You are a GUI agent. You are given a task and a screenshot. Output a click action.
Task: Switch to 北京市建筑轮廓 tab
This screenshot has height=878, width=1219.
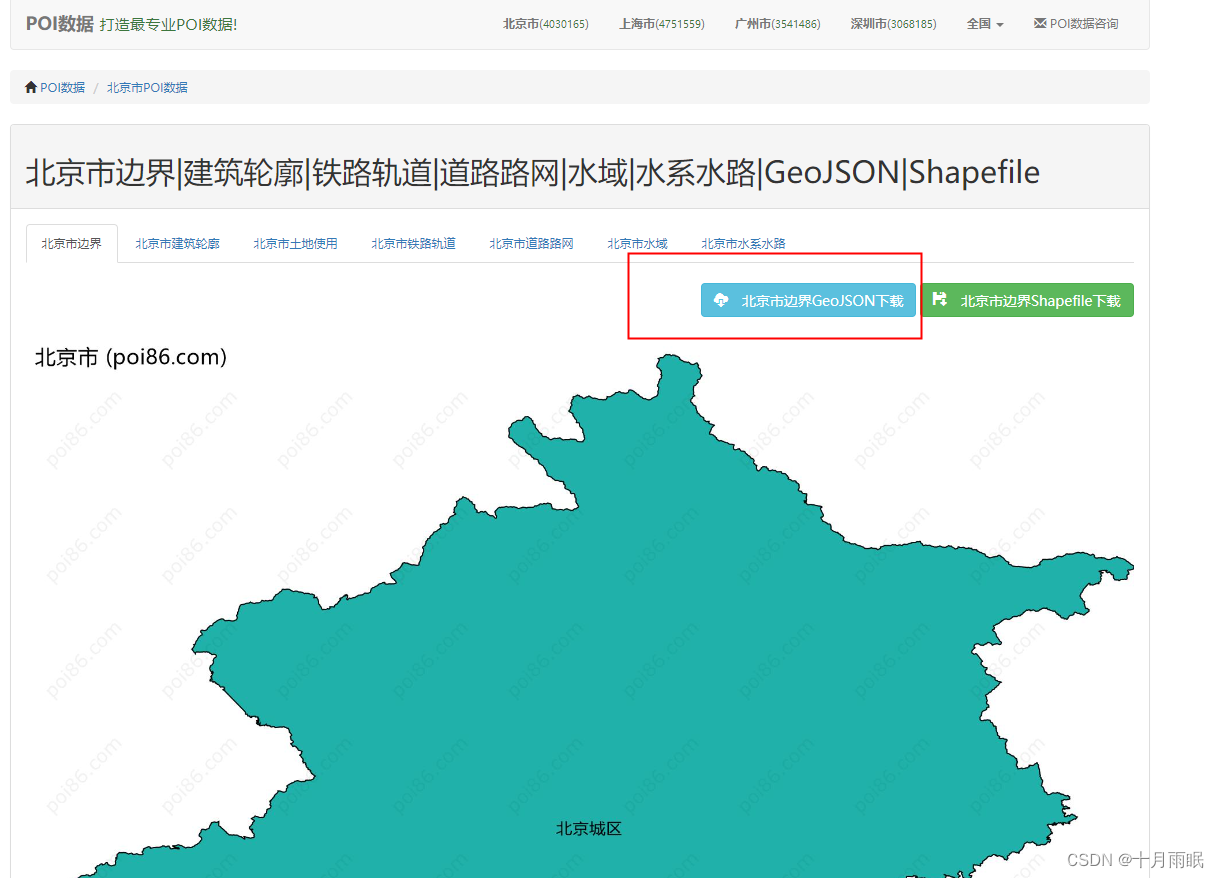tap(178, 243)
